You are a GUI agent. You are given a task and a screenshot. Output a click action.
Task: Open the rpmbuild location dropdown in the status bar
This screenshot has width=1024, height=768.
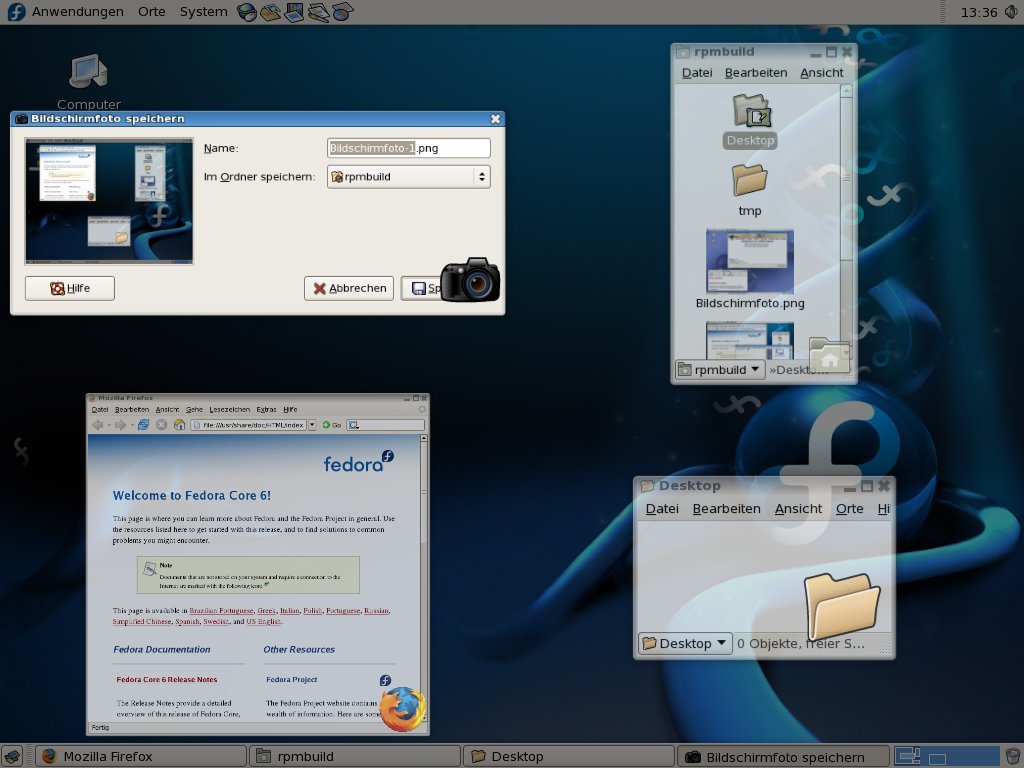720,370
